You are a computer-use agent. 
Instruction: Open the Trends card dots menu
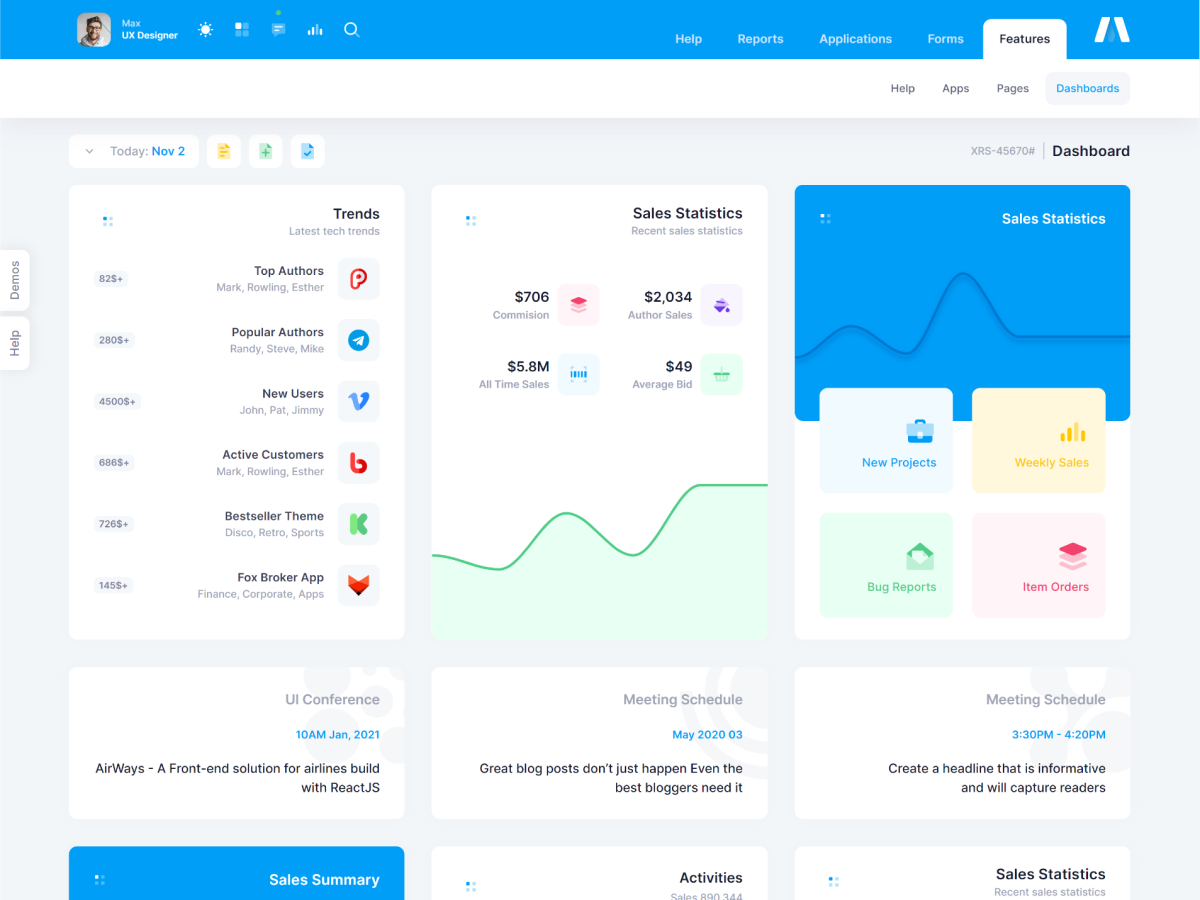(108, 221)
